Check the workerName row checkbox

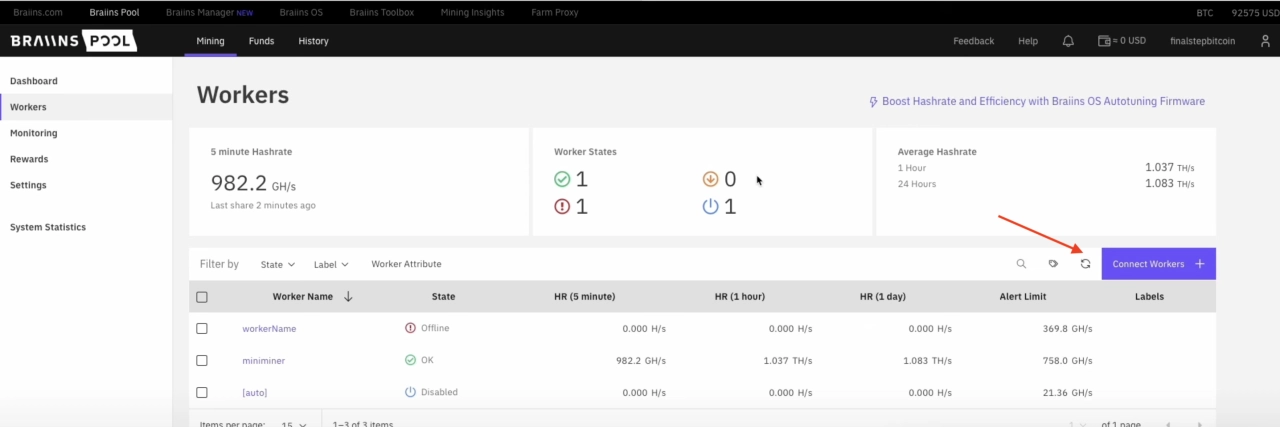point(202,328)
